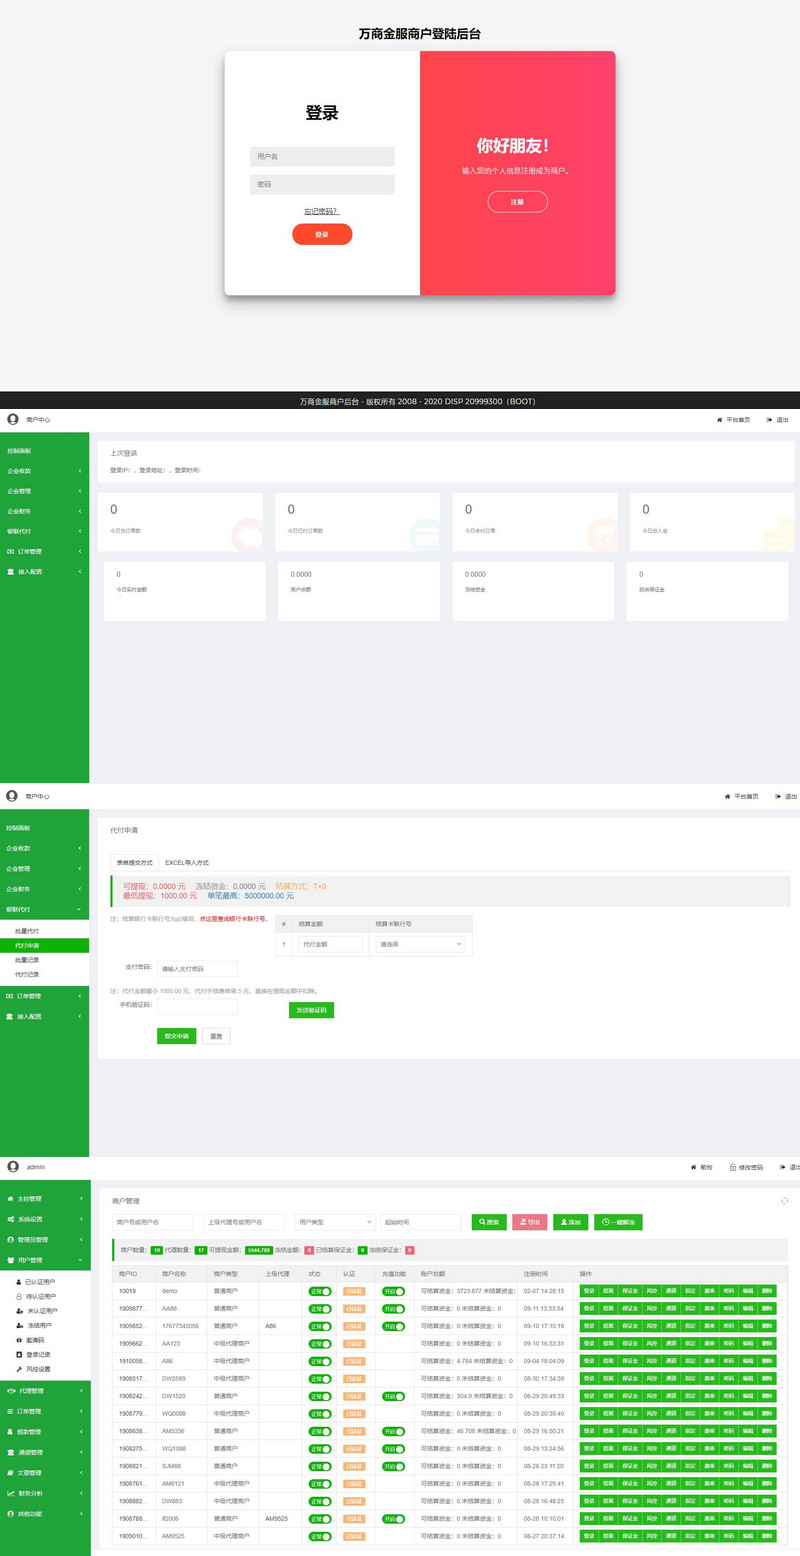Click the 发送验证码 button
The height and width of the screenshot is (1556, 800).
311,1010
